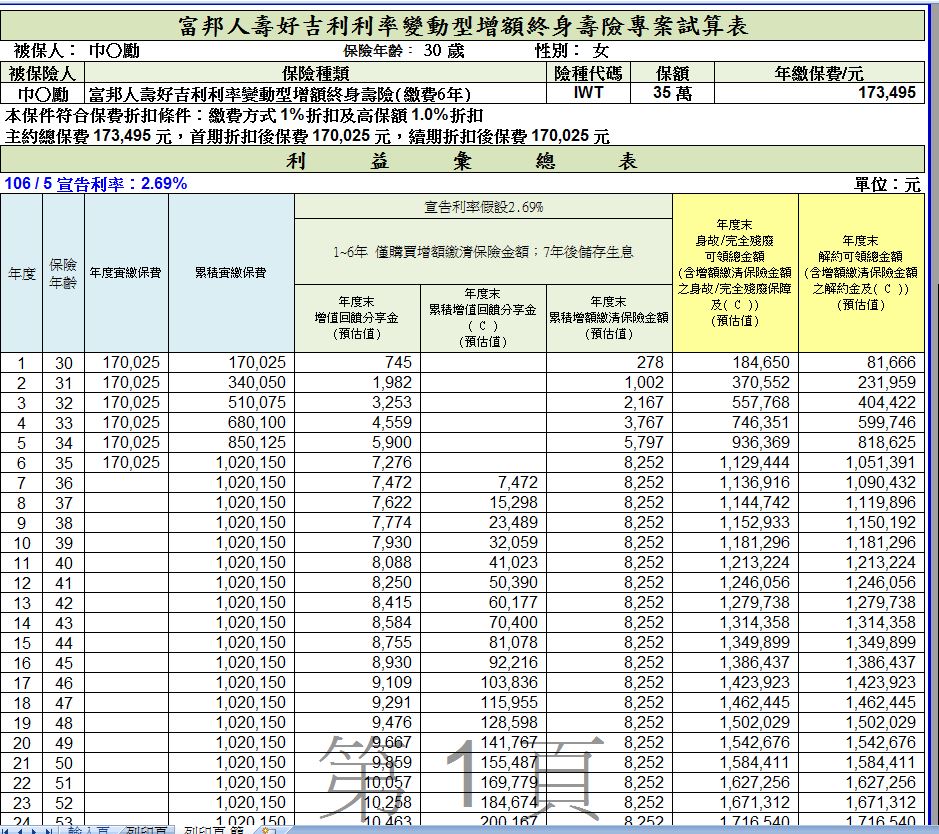Viewport: 939px width, 834px height.
Task: Click the cell with value 41,023
Action: pyautogui.click(x=483, y=562)
